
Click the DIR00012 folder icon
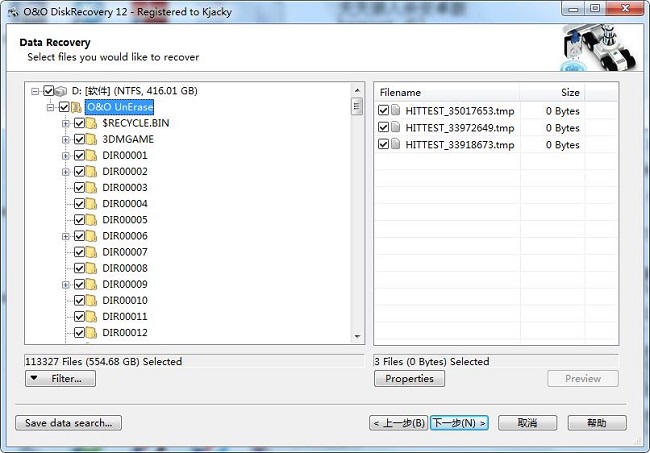click(x=91, y=333)
